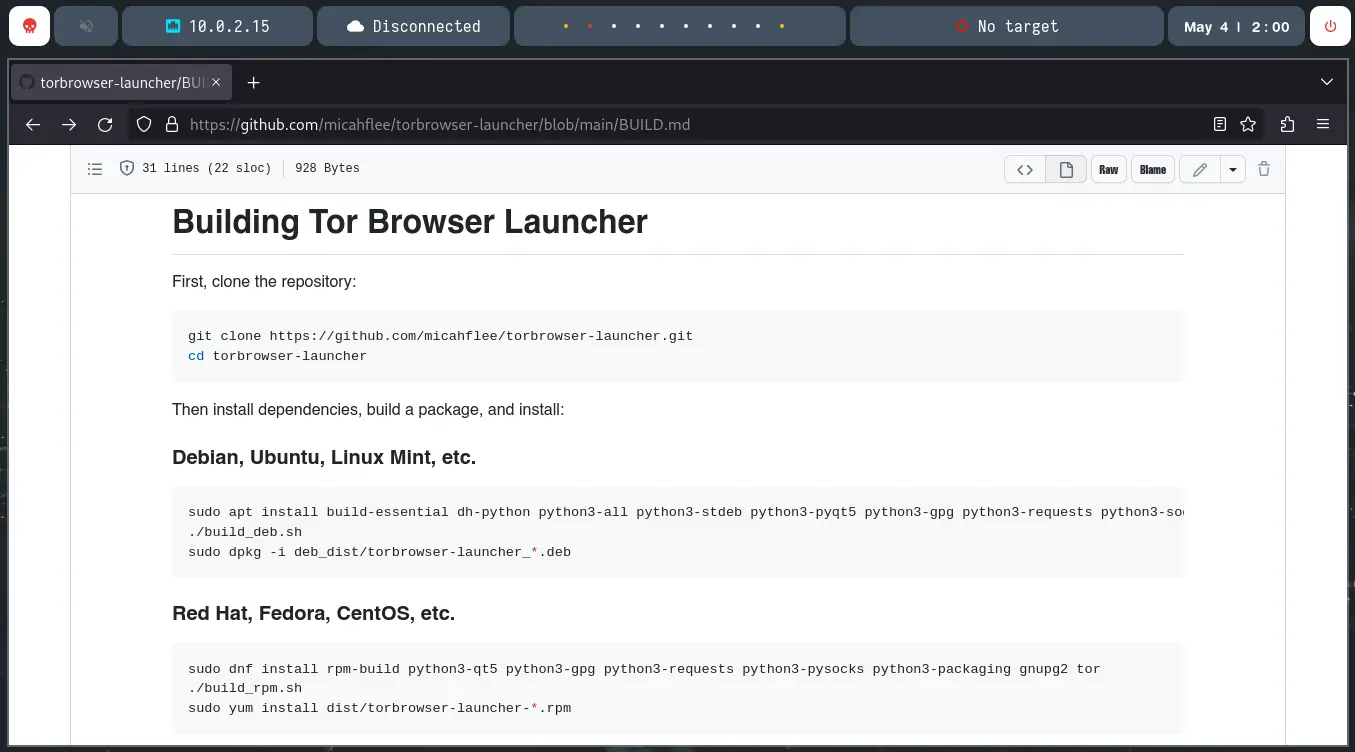Click the site security padlock icon

coord(172,125)
